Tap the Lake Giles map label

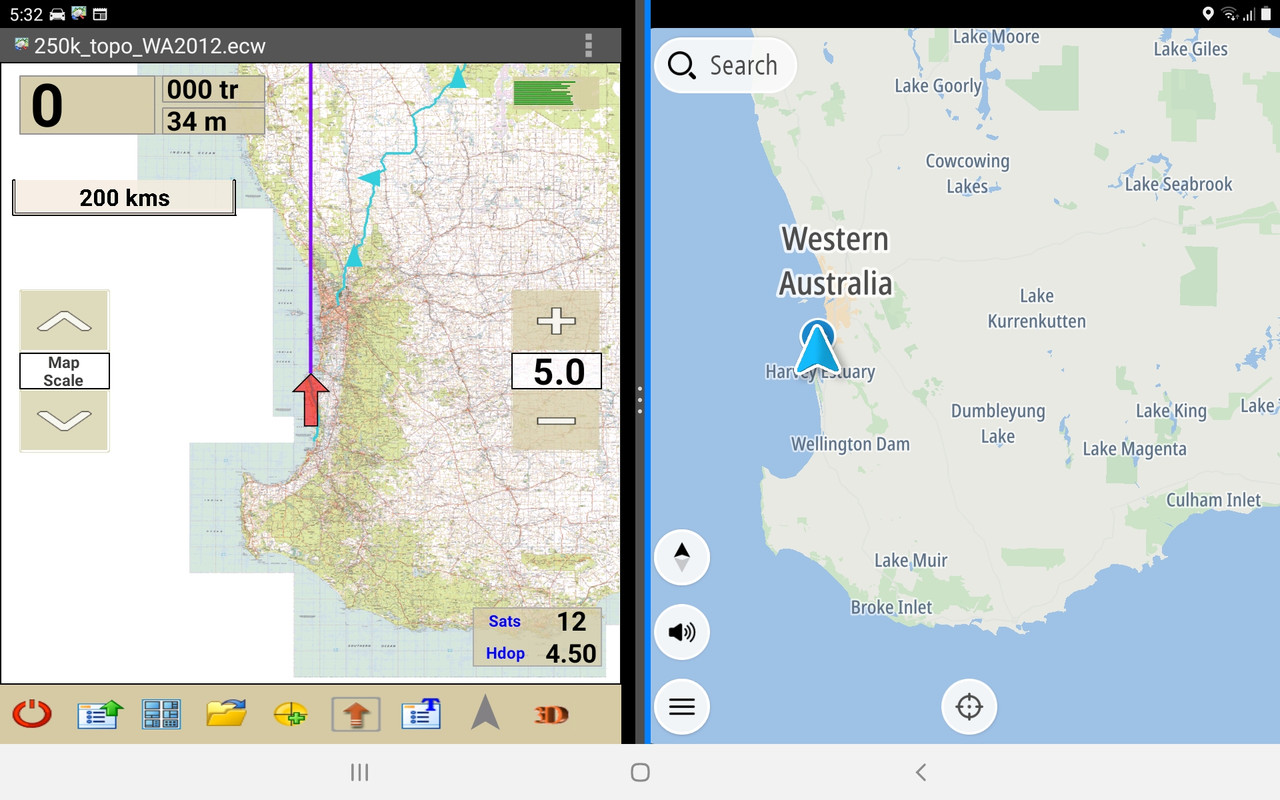[x=1190, y=48]
